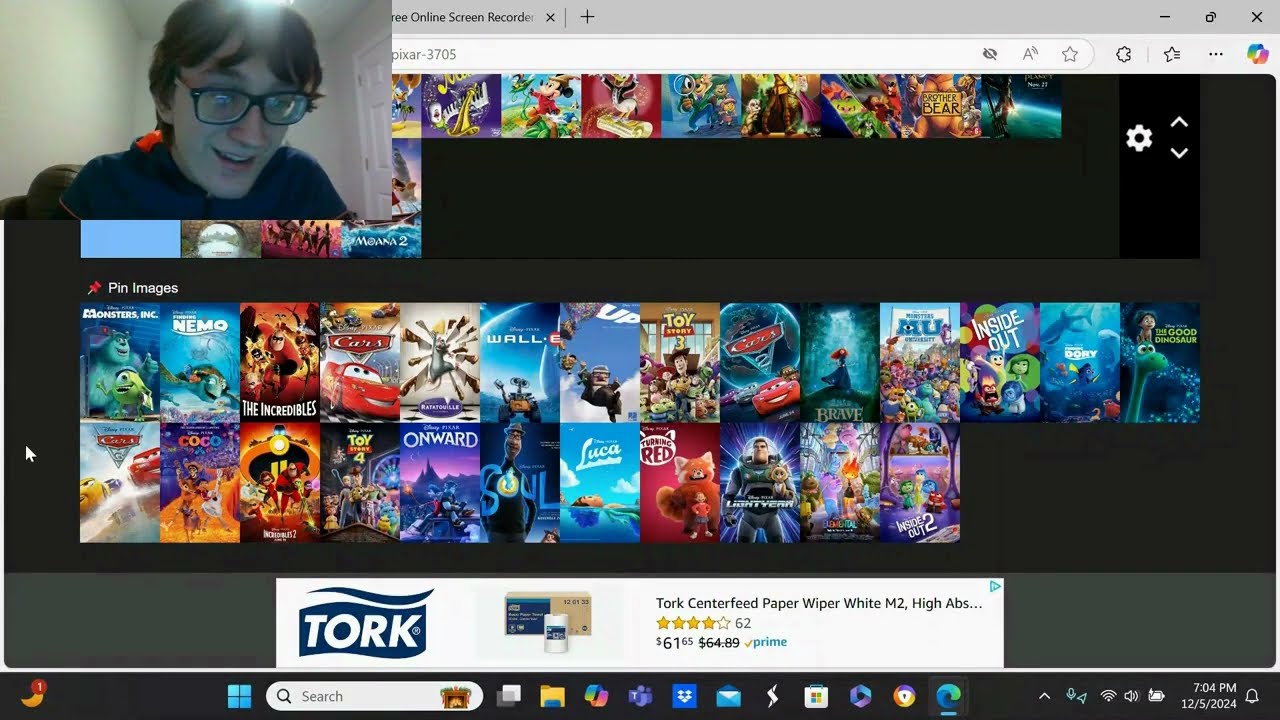This screenshot has height=720, width=1280.
Task: Pick the Toy Story 4 poster
Action: (360, 483)
